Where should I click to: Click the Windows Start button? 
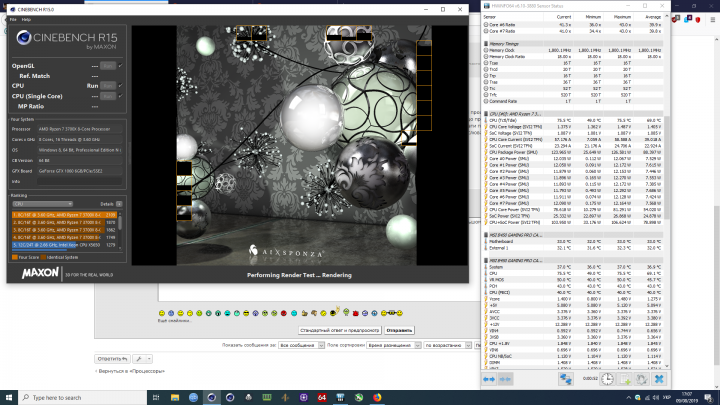coord(9,397)
